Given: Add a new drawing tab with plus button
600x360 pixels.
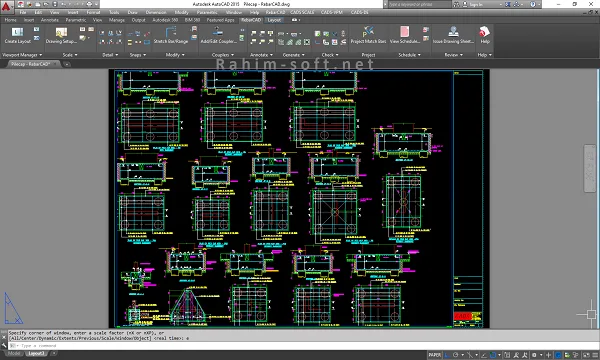Looking at the screenshot, I should pos(67,64).
